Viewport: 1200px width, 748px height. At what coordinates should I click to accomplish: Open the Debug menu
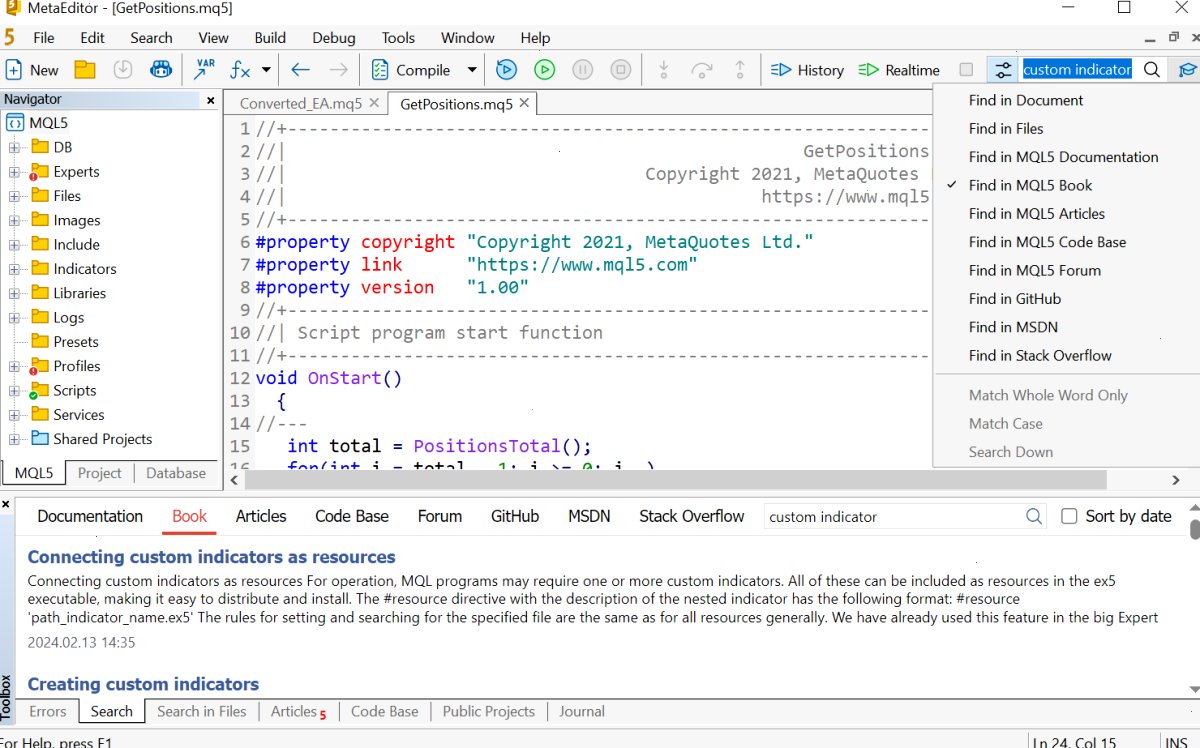pos(333,38)
